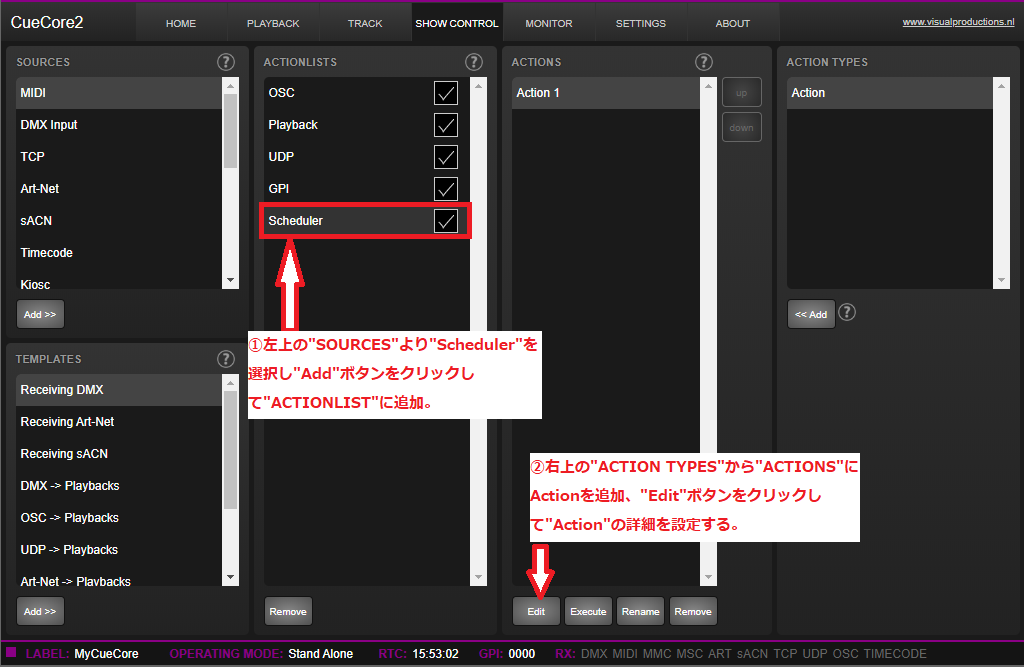Select the UDP -> Playbacks template
The image size is (1024, 667).
point(119,550)
